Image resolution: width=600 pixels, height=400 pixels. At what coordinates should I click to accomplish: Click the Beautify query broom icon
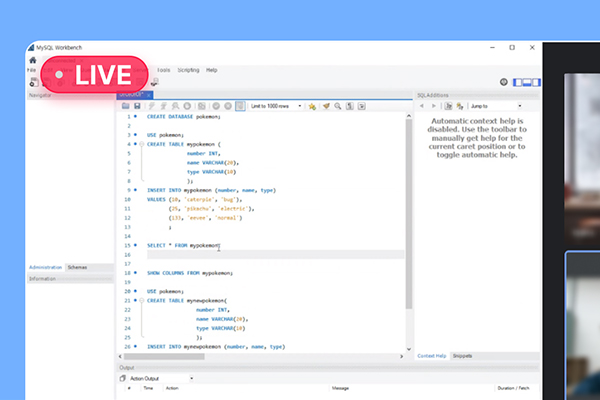point(325,106)
